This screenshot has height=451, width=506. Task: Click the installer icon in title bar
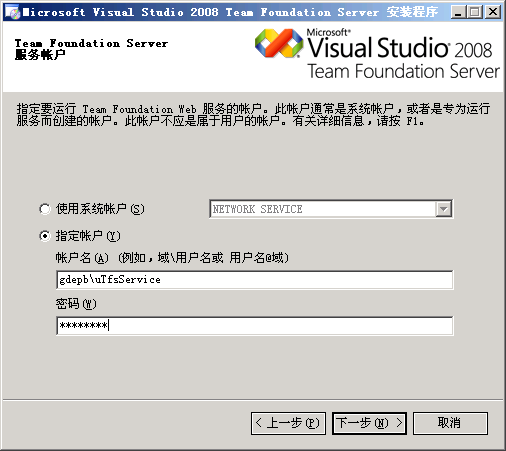[x=13, y=12]
